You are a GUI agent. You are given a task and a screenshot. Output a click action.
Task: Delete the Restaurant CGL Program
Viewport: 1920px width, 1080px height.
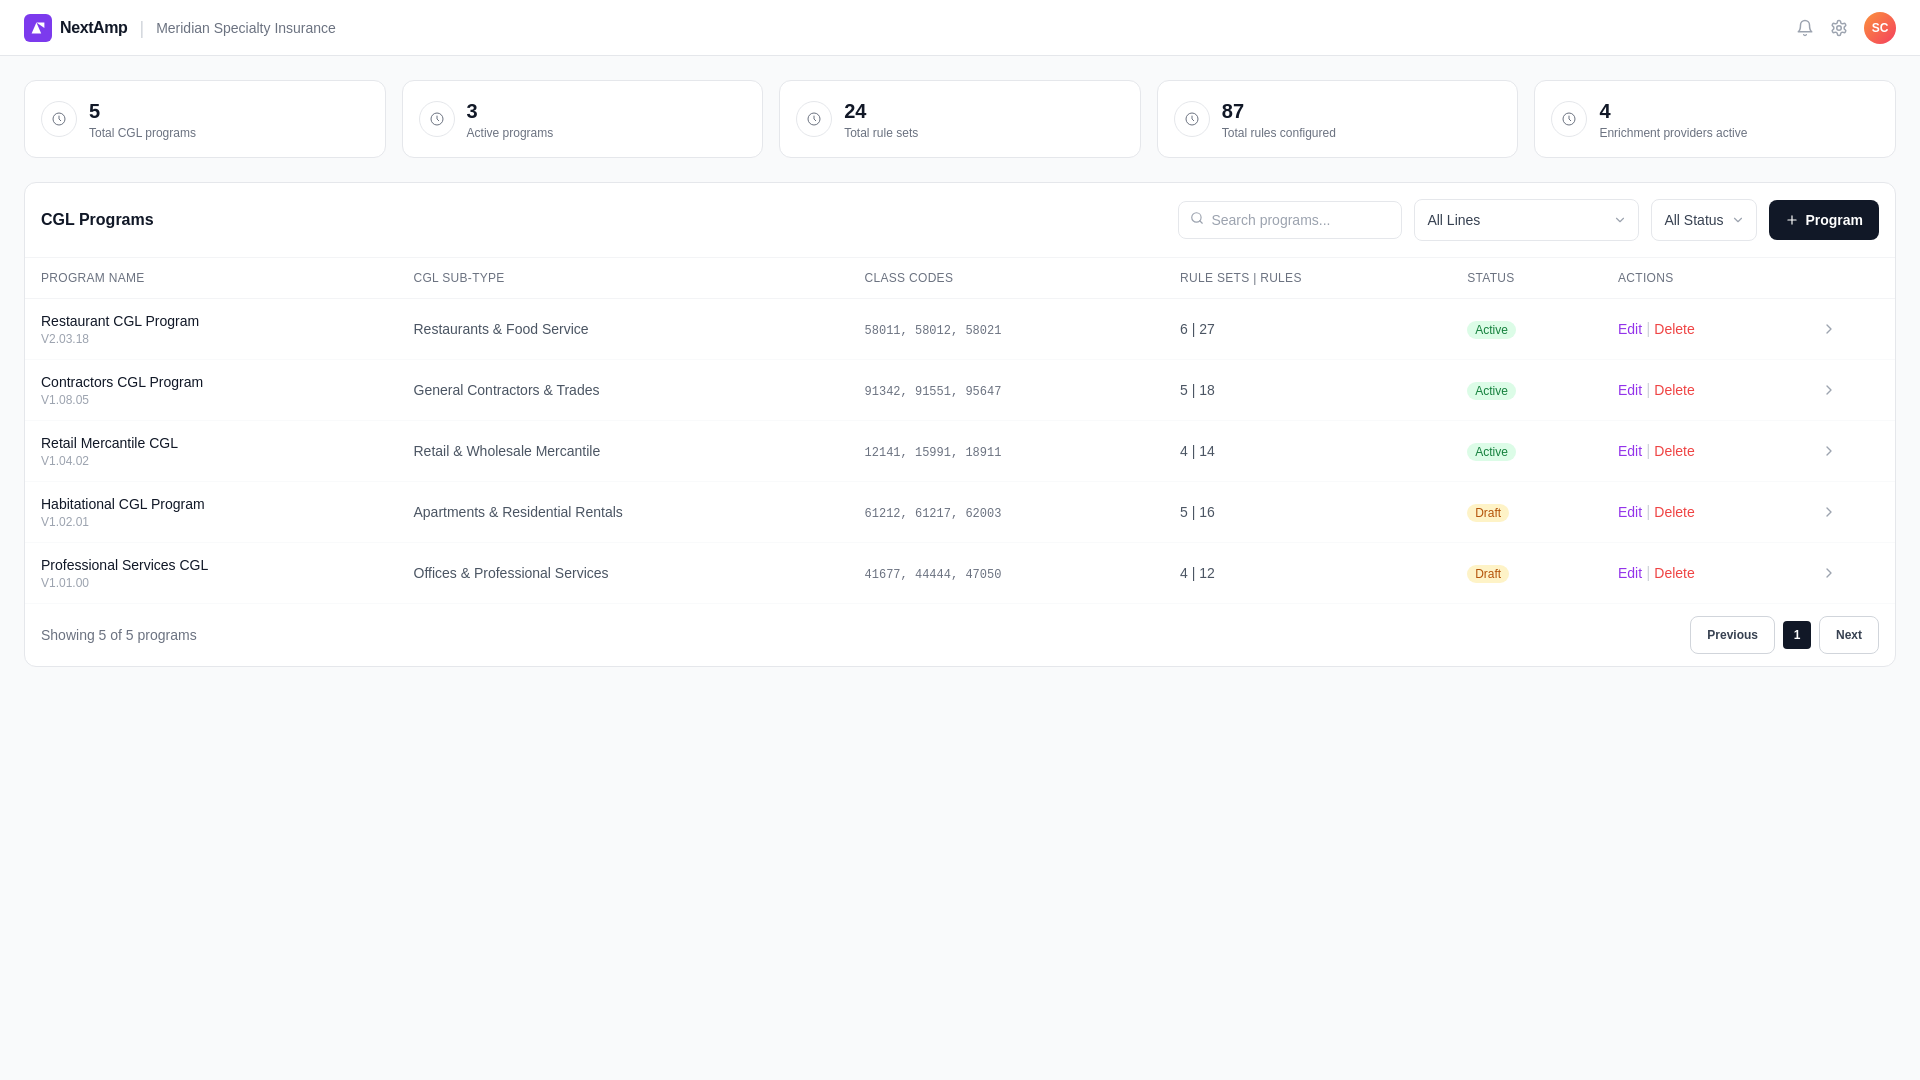pos(1674,329)
